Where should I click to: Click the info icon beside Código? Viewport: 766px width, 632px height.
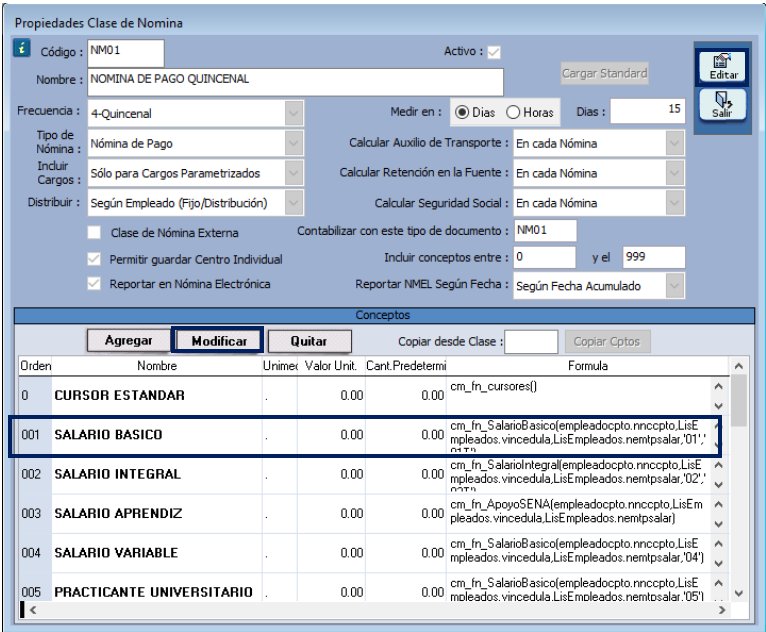(21, 48)
